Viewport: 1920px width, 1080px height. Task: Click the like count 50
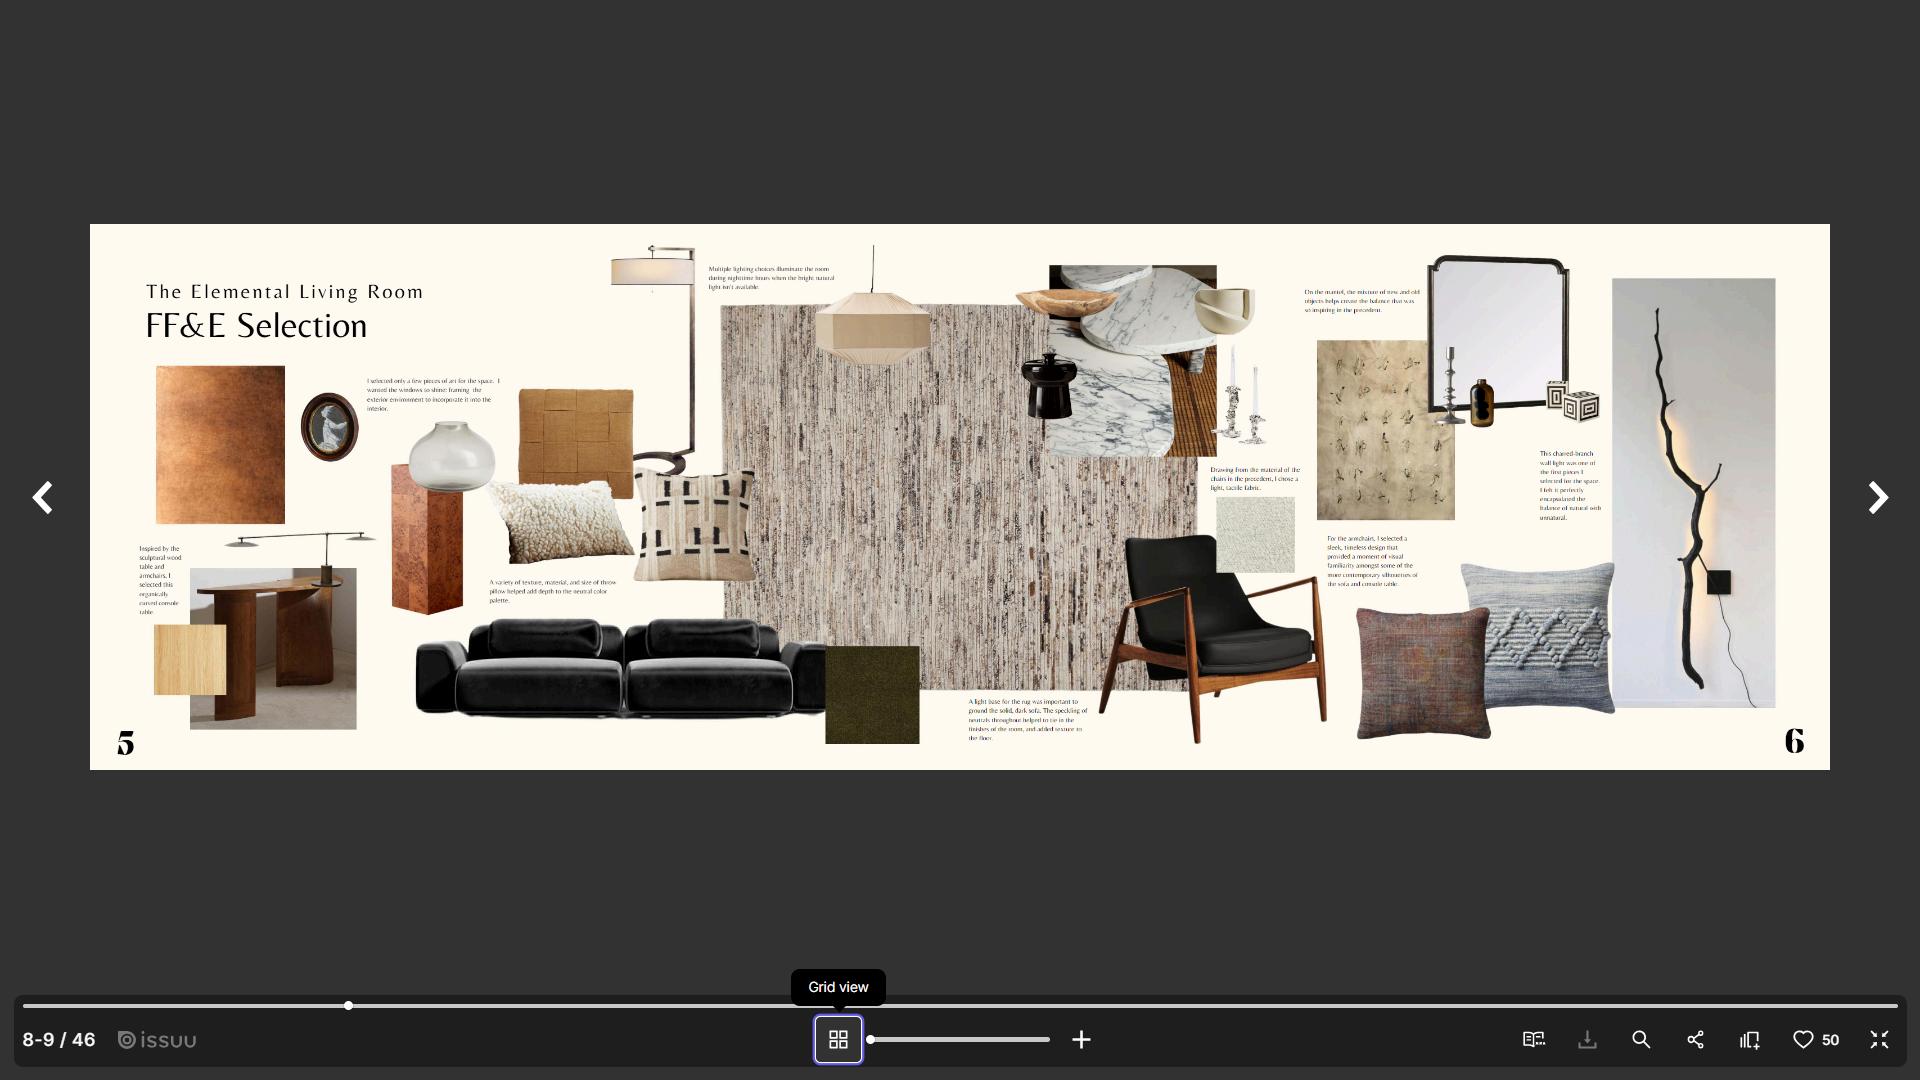pyautogui.click(x=1830, y=1040)
